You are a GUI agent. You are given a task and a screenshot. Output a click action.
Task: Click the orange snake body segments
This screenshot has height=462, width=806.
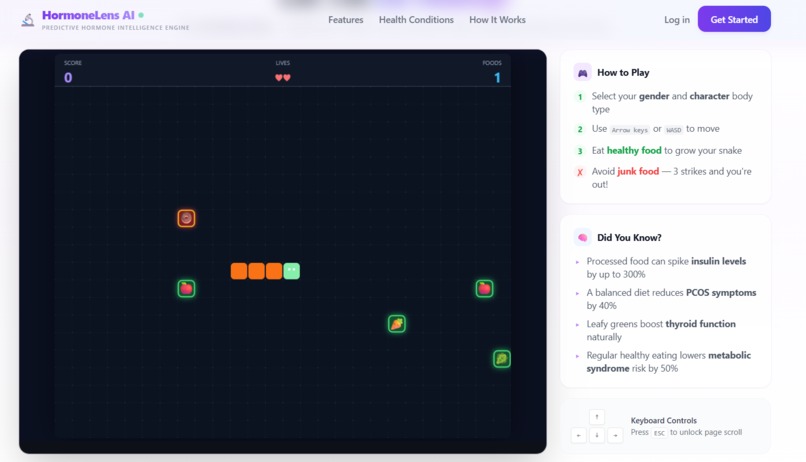(257, 271)
